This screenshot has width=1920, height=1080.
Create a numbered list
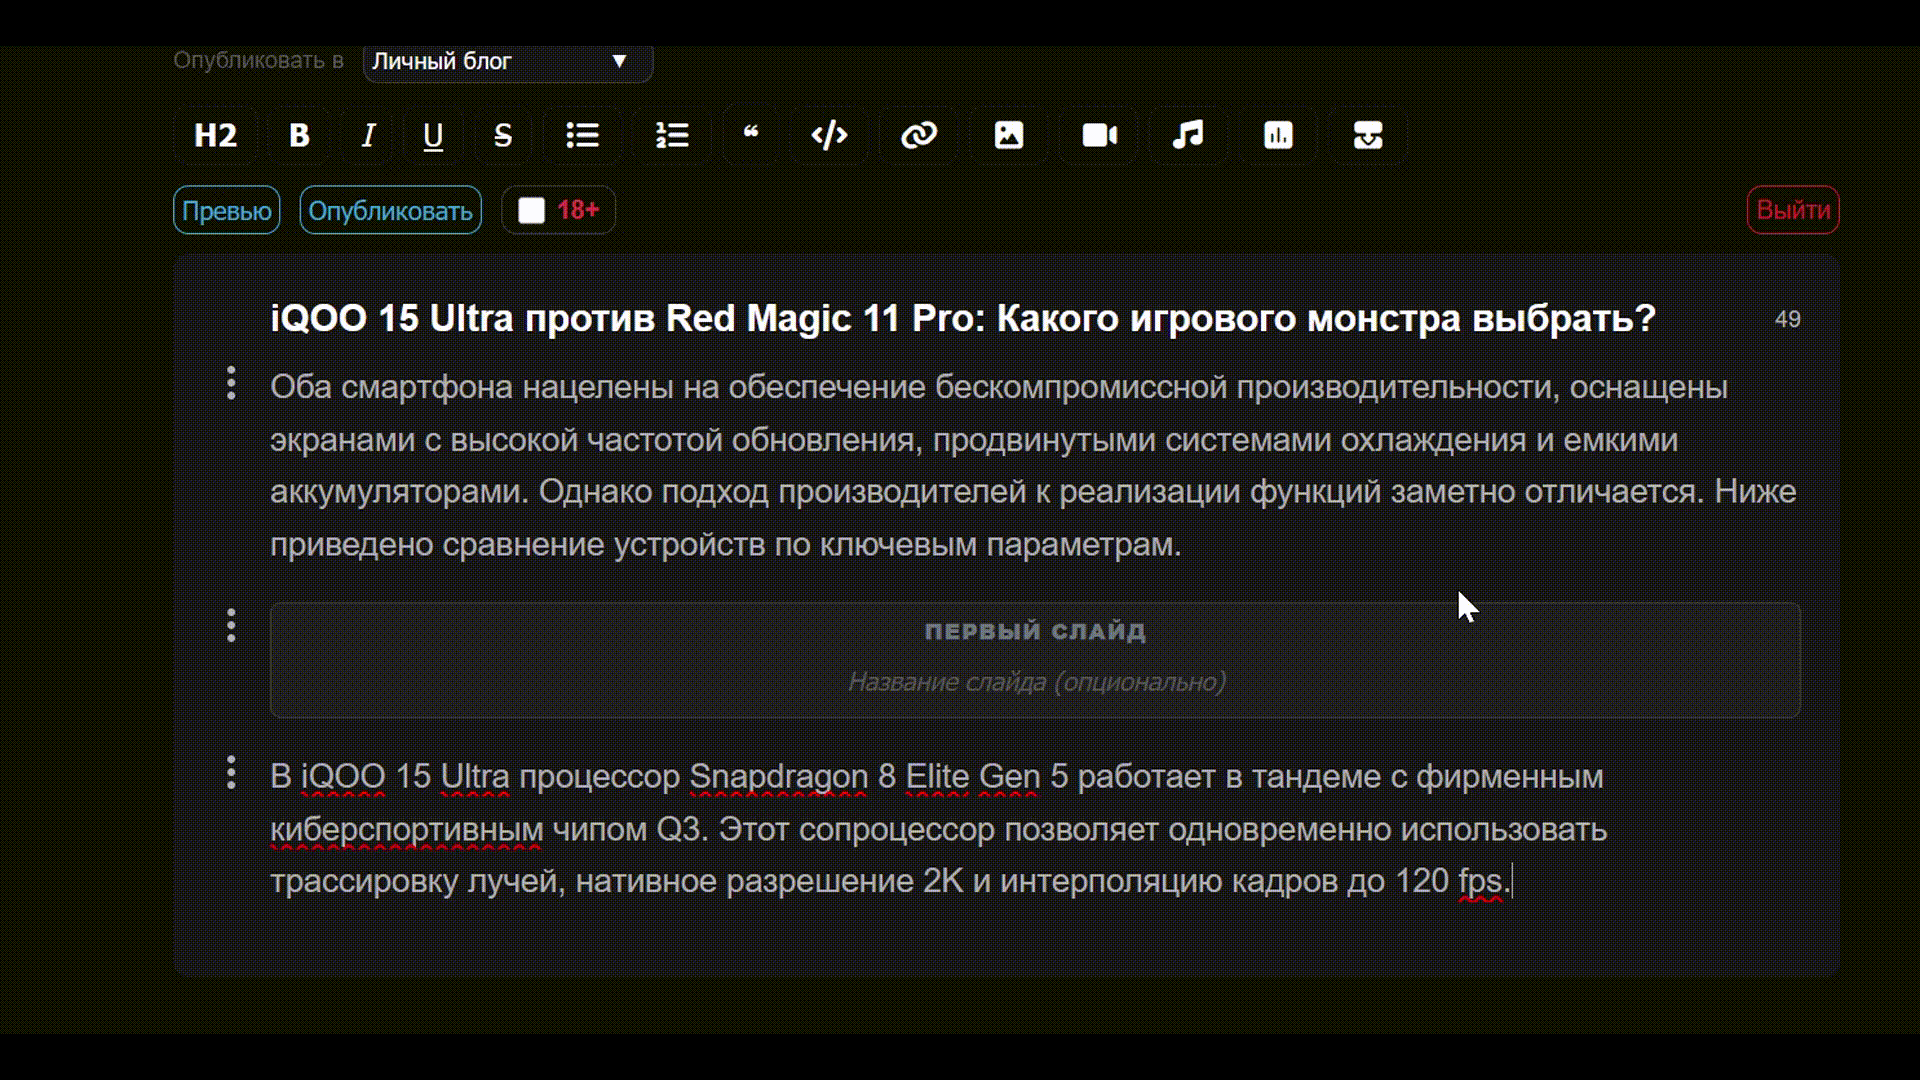(x=672, y=136)
